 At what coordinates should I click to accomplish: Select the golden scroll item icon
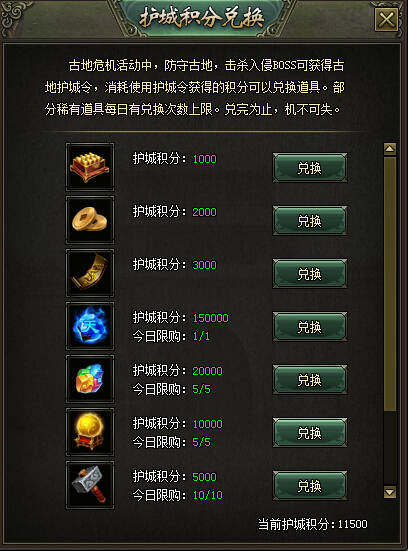coord(90,273)
